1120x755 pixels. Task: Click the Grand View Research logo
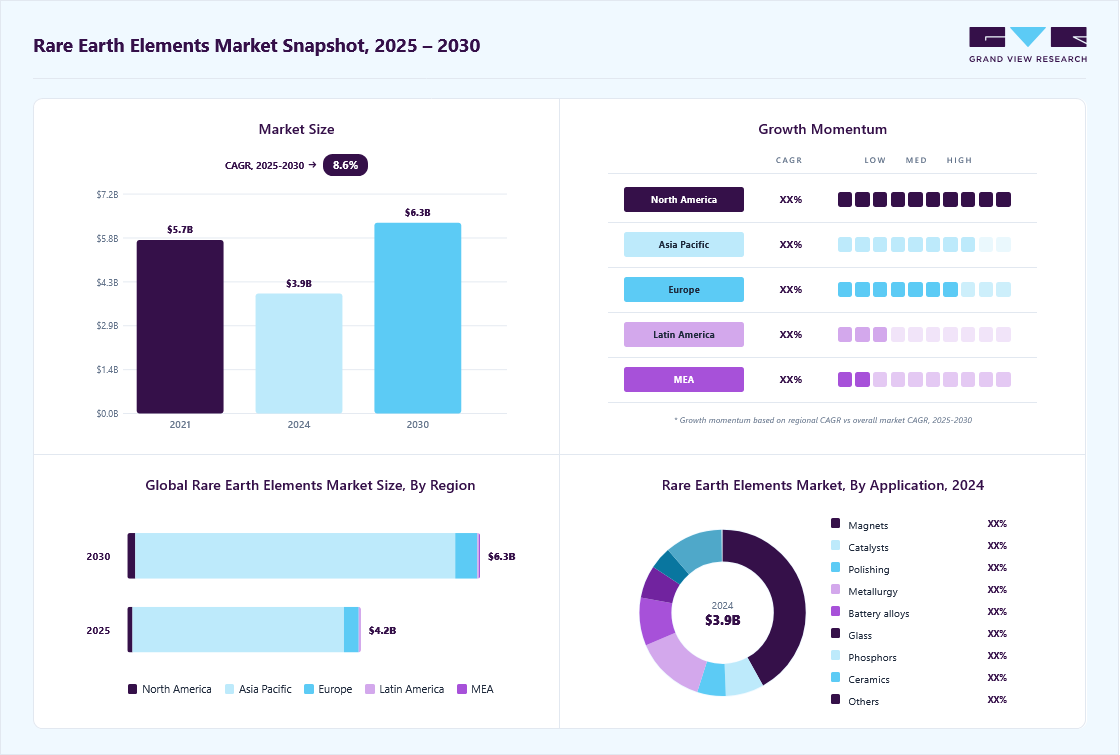pos(1028,45)
